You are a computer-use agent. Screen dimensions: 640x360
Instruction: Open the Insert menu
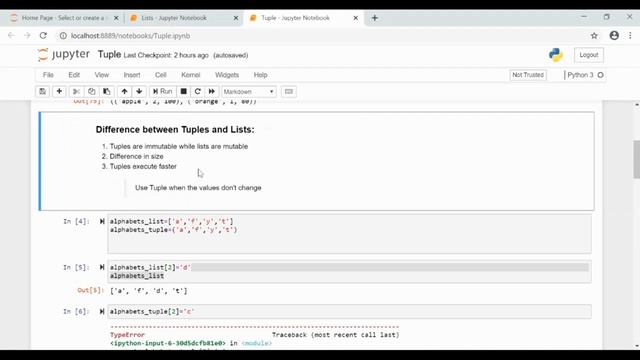[x=132, y=75]
